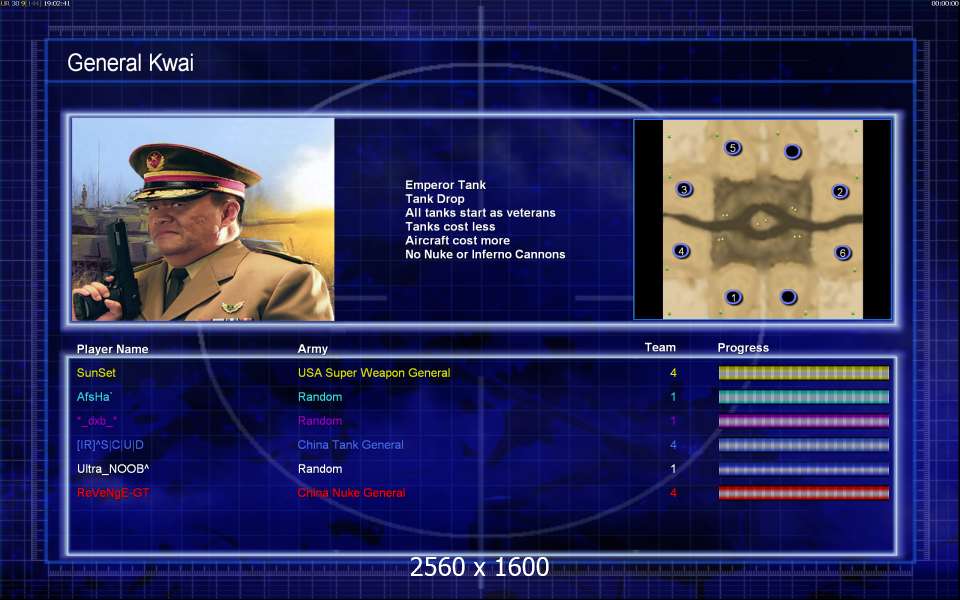This screenshot has height=600, width=960.
Task: Click start position 3 on the minimap
Action: click(x=684, y=189)
